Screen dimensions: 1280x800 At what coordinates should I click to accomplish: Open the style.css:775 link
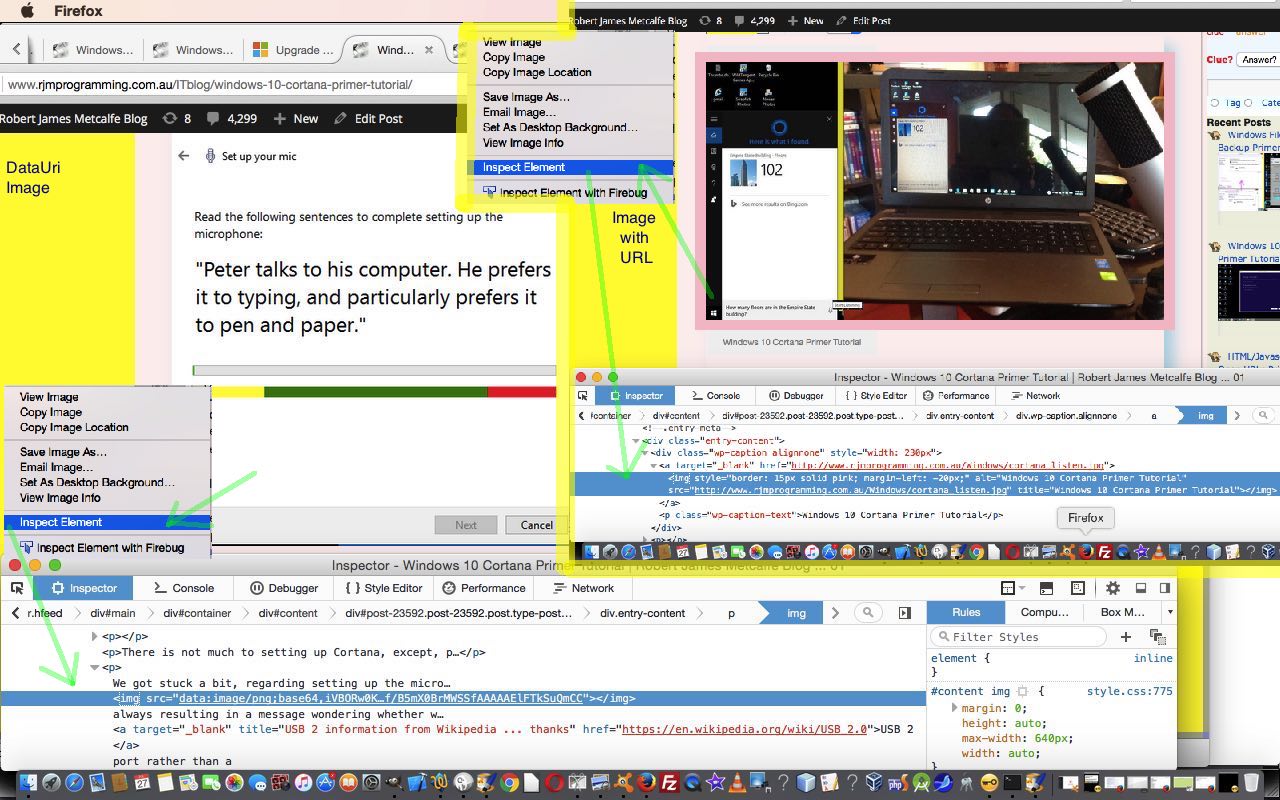(x=1129, y=691)
